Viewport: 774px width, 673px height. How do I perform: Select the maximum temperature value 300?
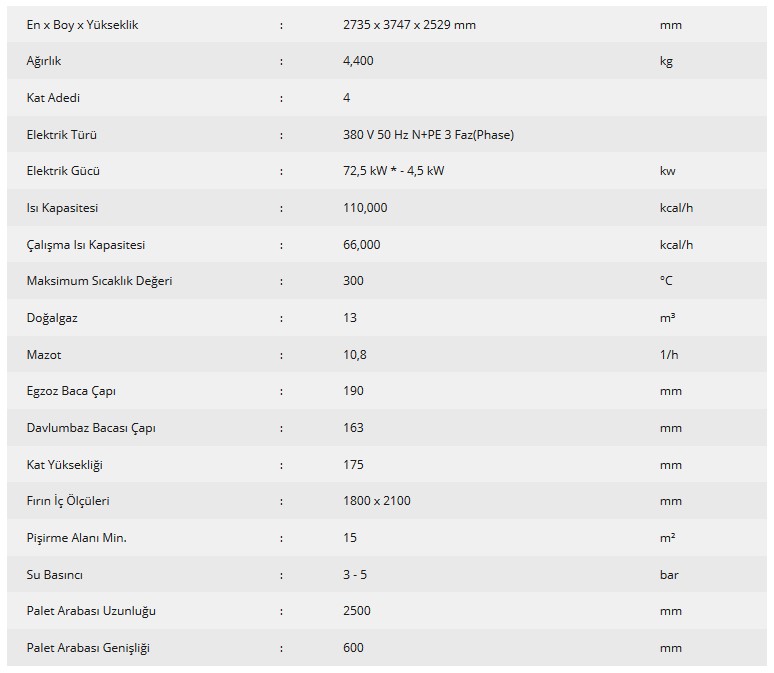(353, 281)
